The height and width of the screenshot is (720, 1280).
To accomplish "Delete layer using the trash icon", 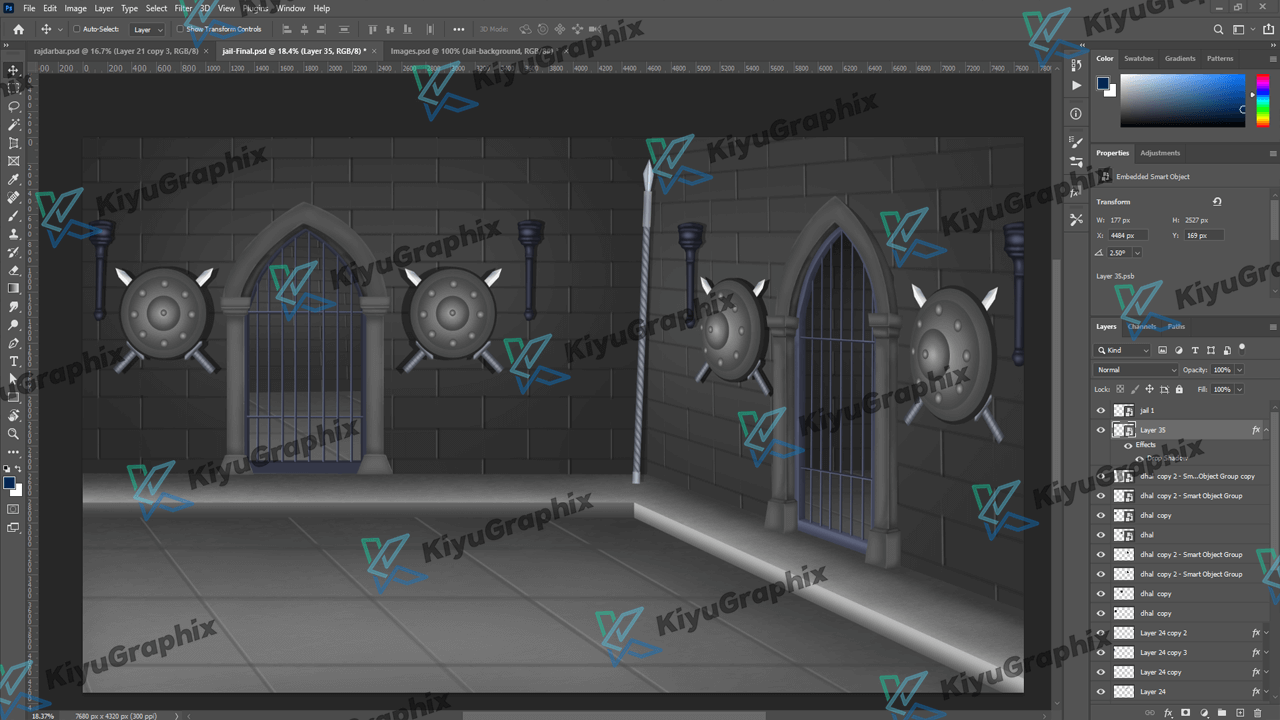I will tap(1258, 713).
